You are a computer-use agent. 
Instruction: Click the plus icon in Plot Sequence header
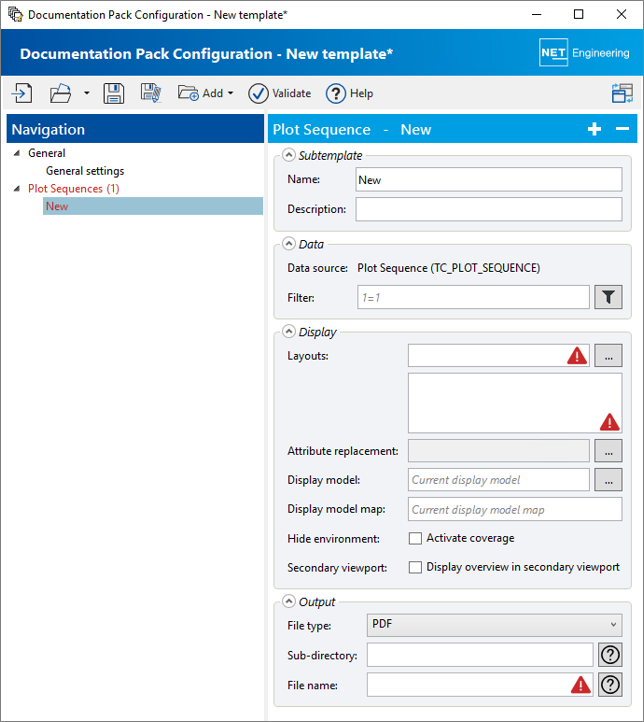pos(594,129)
